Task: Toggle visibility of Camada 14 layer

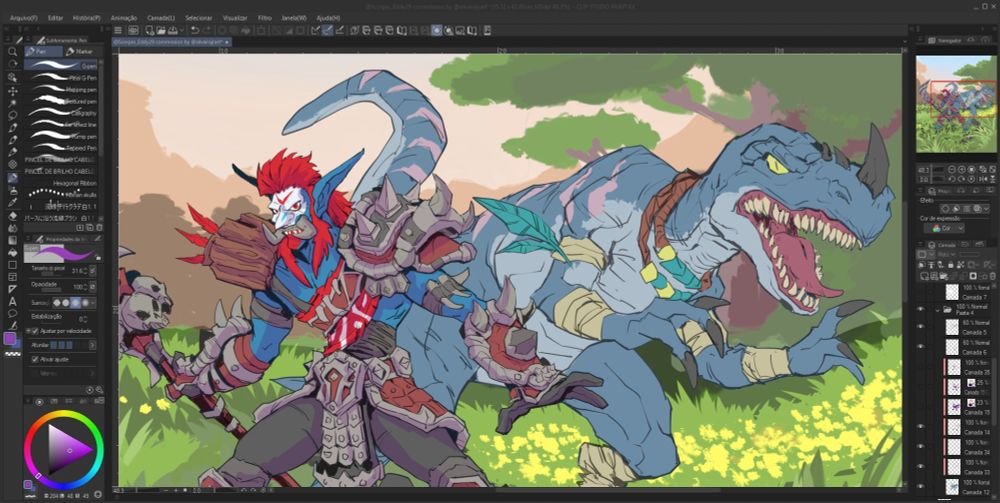Action: click(x=920, y=426)
